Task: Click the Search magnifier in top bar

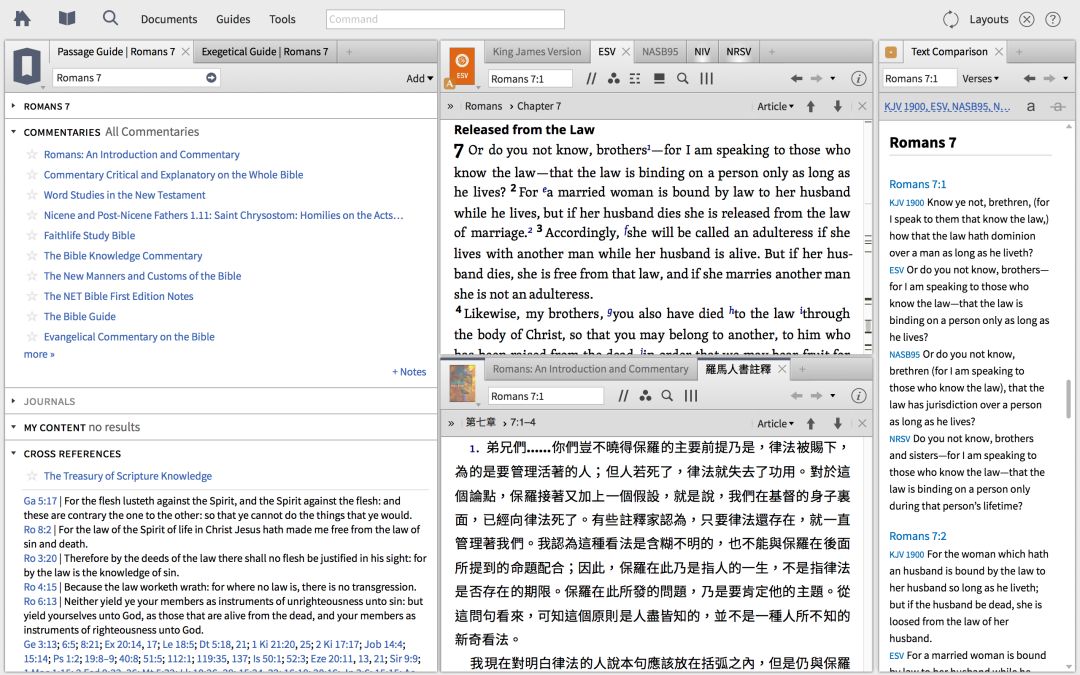Action: (110, 18)
